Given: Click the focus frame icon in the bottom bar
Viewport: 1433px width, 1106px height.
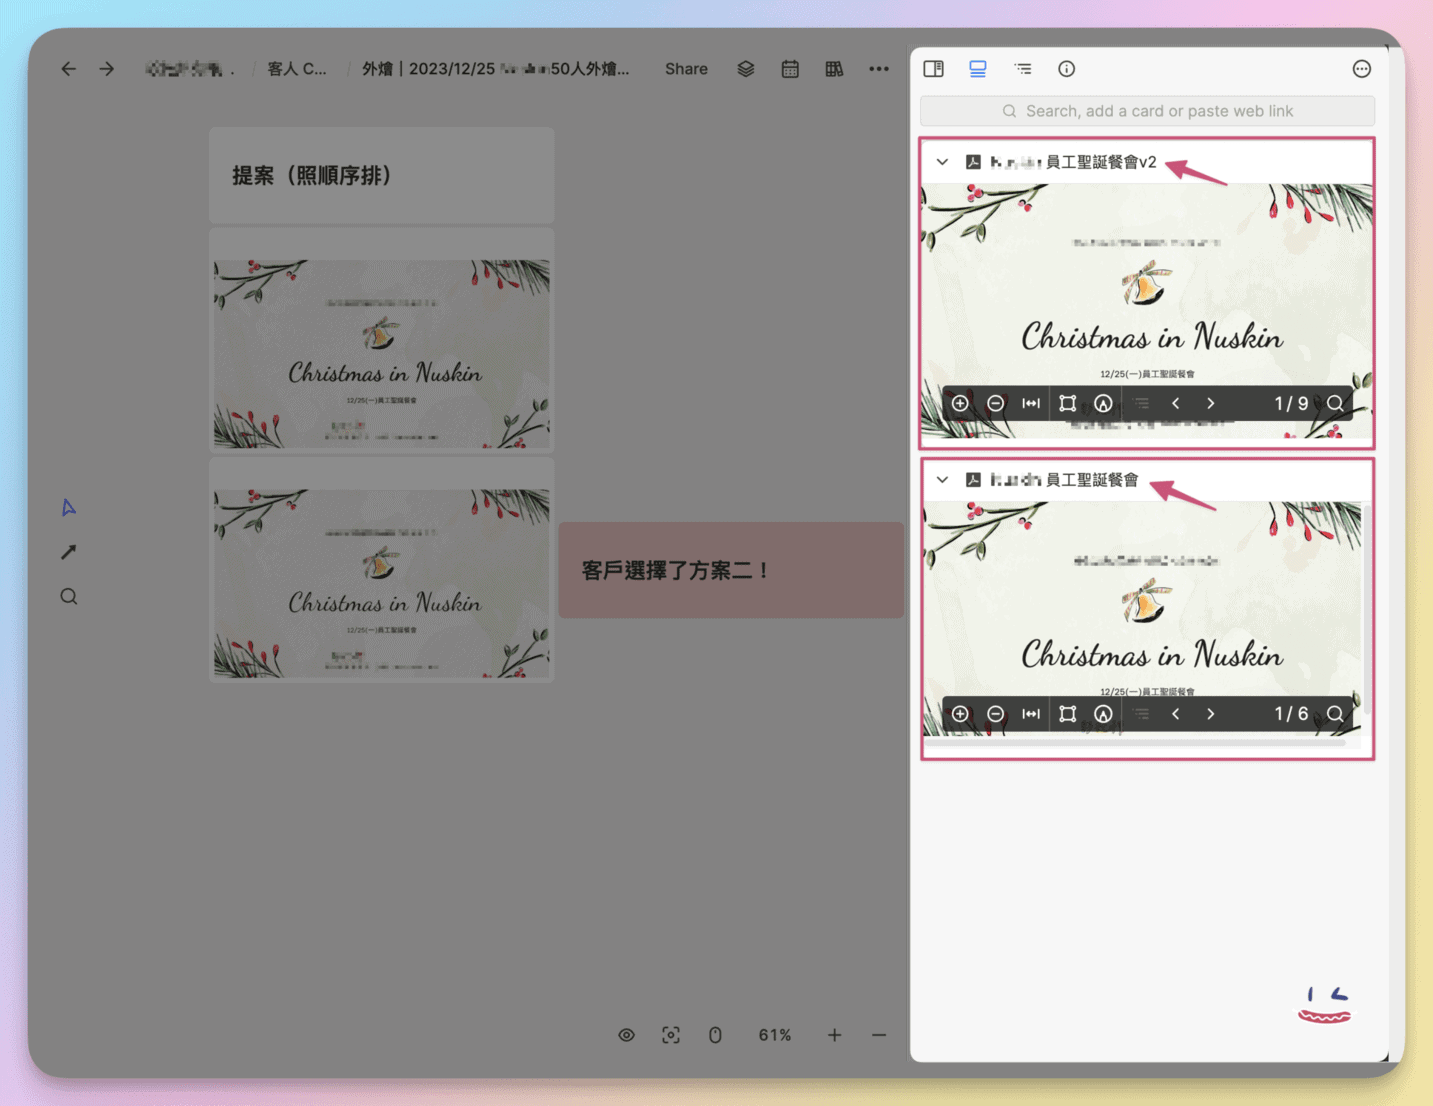Looking at the screenshot, I should pyautogui.click(x=671, y=1035).
